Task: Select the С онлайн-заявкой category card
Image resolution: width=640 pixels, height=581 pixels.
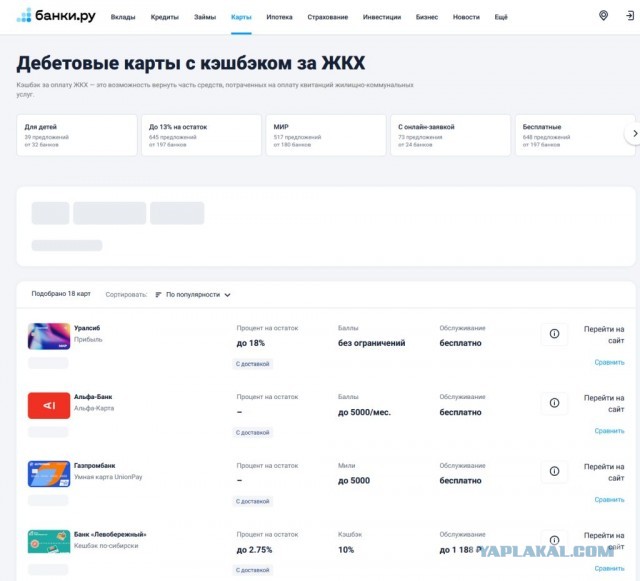Action: (x=450, y=135)
